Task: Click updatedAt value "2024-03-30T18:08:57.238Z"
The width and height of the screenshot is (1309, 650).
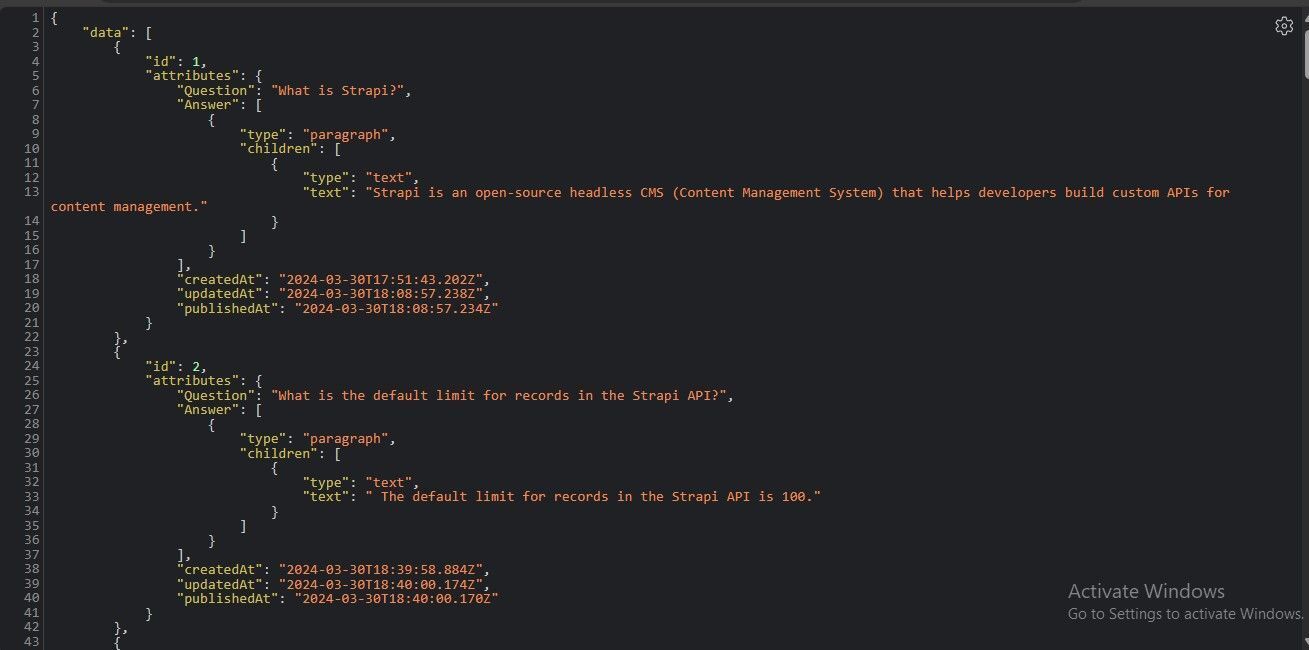Action: click(383, 294)
